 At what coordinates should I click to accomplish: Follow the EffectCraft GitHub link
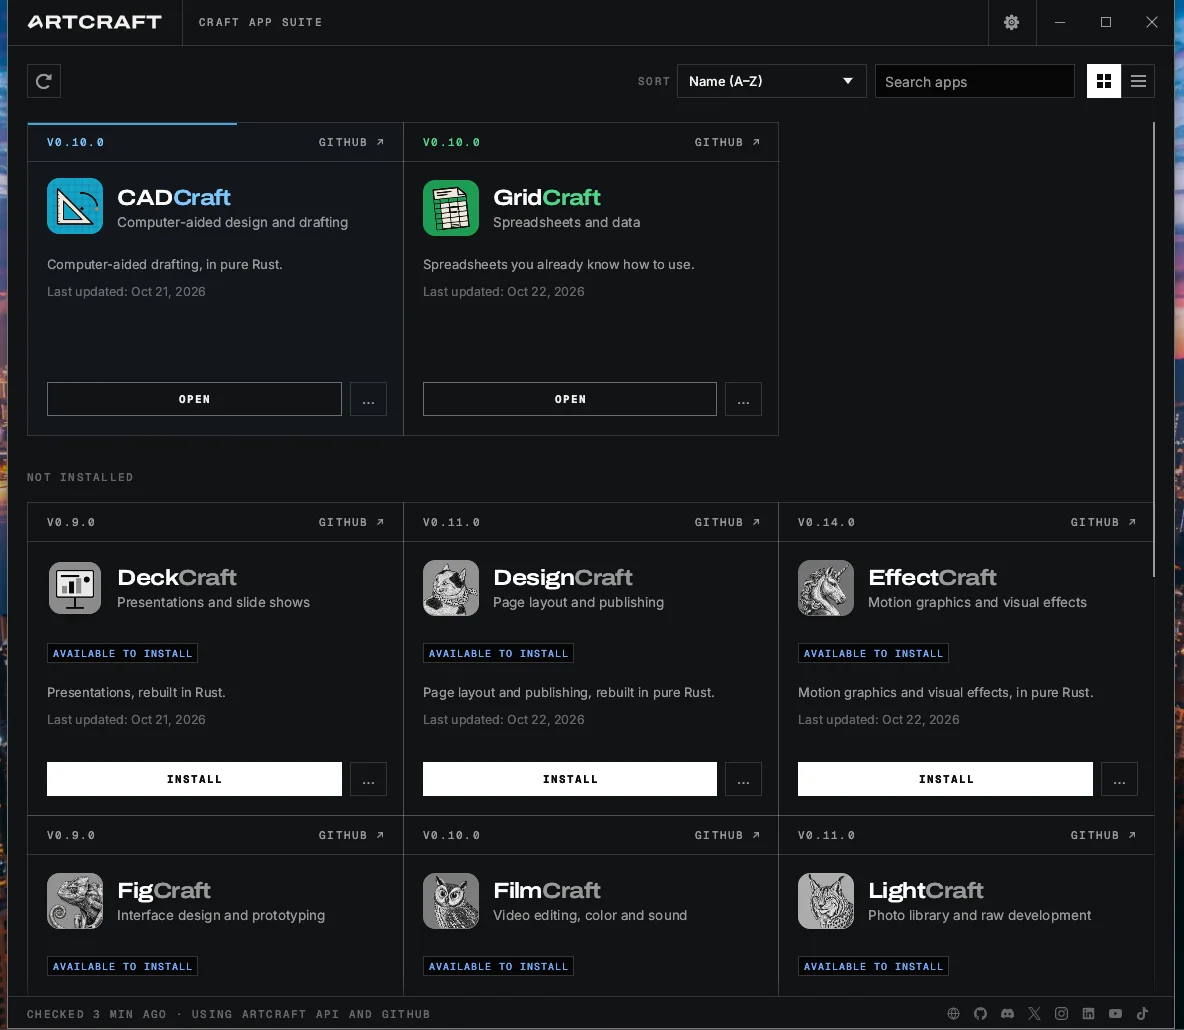(1102, 522)
